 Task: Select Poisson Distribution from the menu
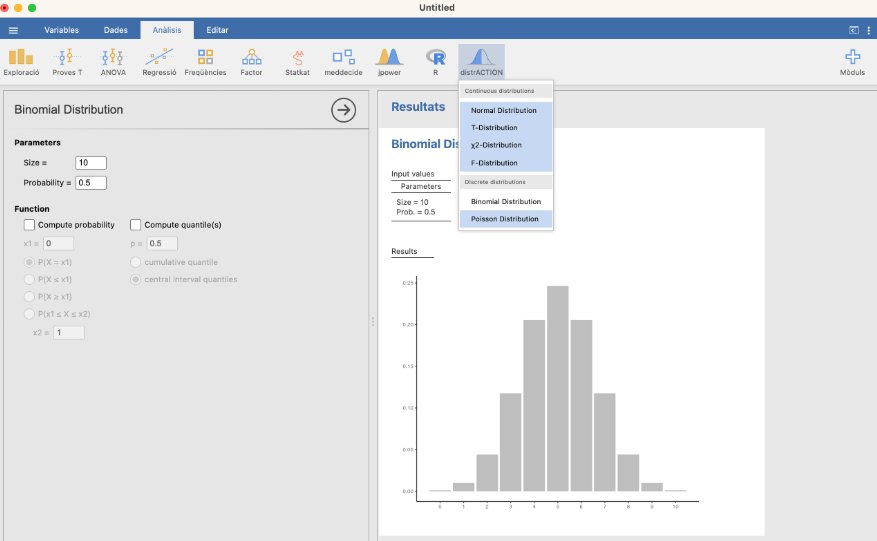click(506, 219)
